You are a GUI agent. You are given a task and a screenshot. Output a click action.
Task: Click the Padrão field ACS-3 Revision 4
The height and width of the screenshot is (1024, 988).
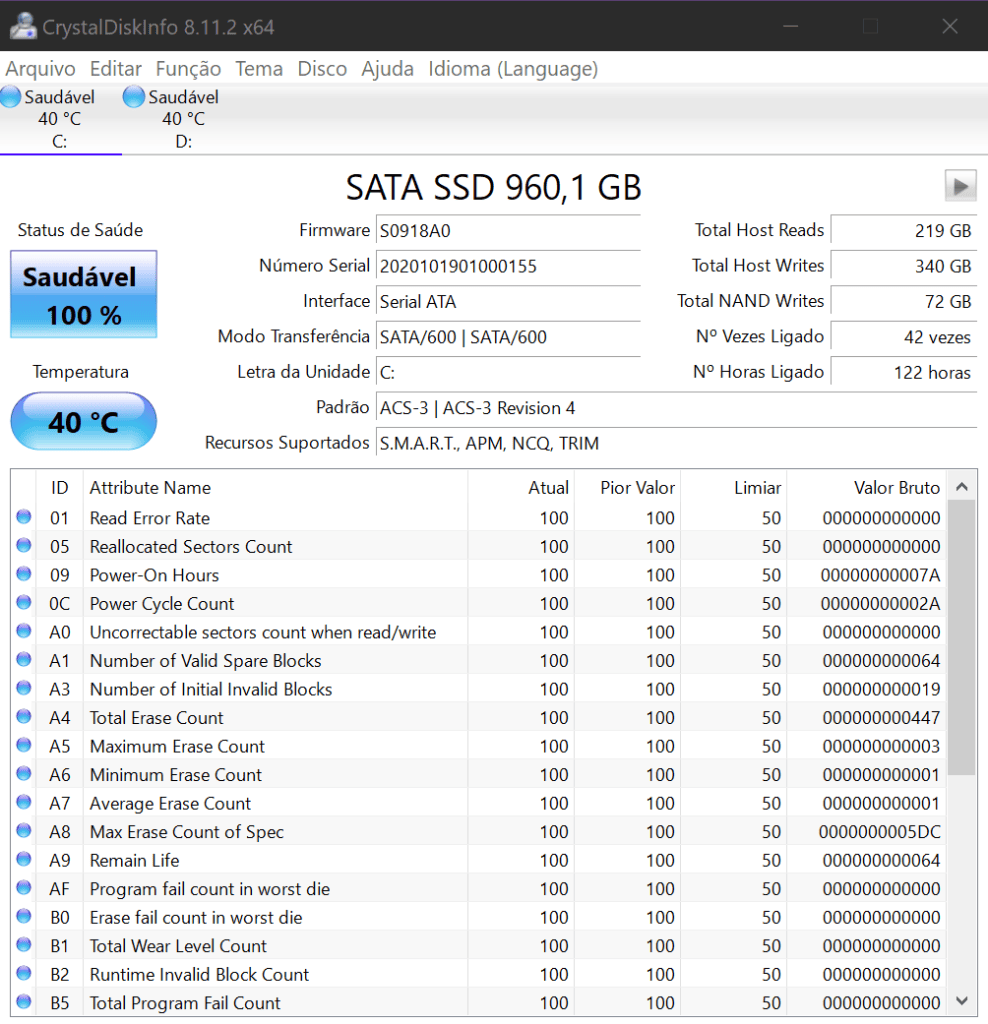(x=677, y=408)
